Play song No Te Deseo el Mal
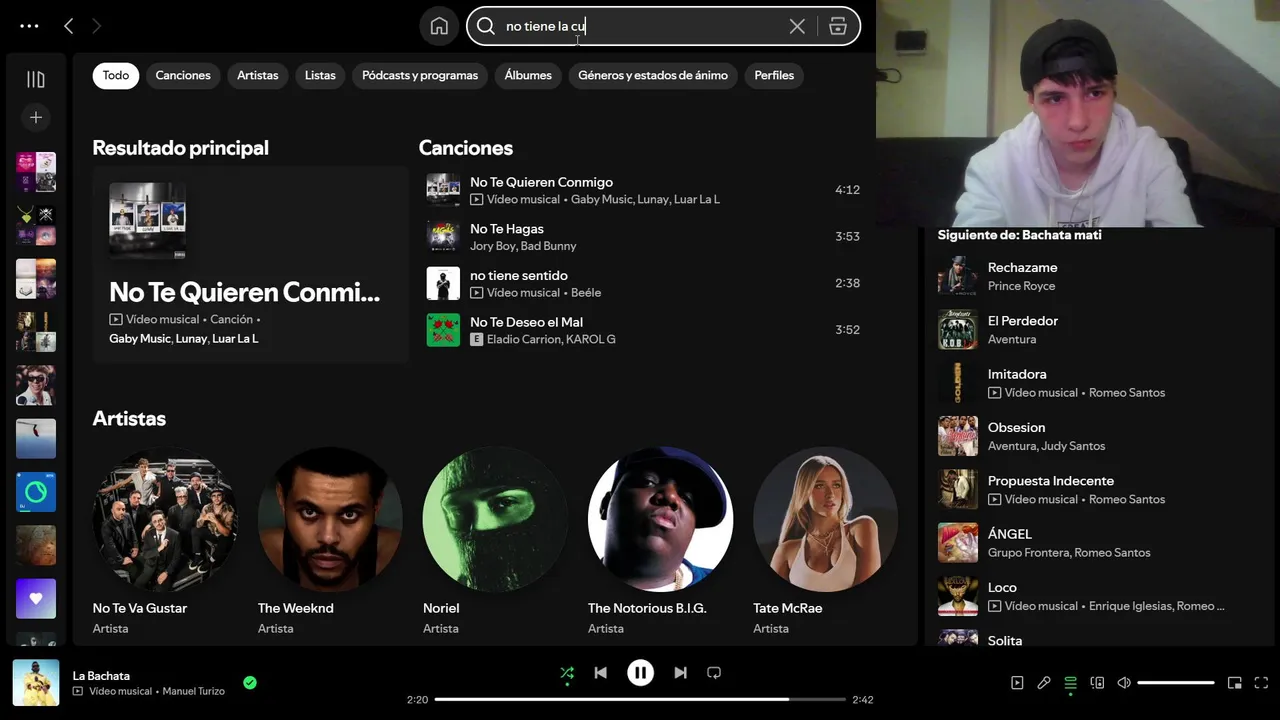Image resolution: width=1280 pixels, height=720 pixels. click(x=643, y=330)
